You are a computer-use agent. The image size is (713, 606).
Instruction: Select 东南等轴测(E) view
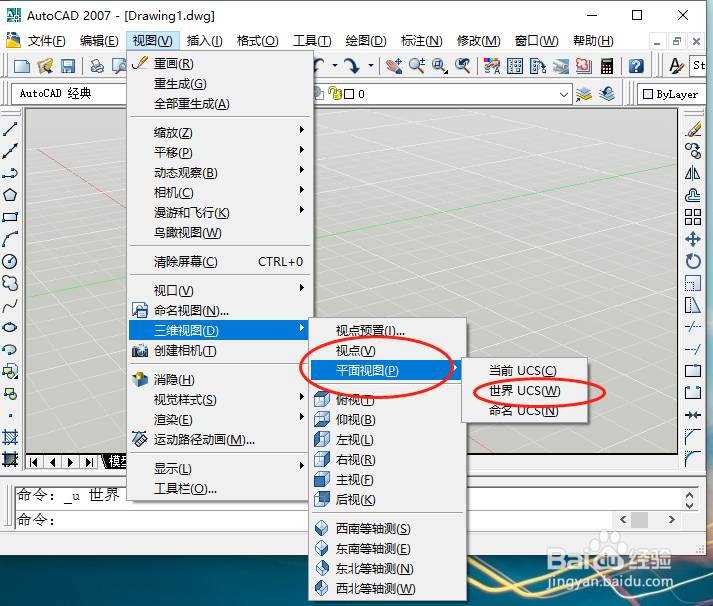click(x=387, y=548)
